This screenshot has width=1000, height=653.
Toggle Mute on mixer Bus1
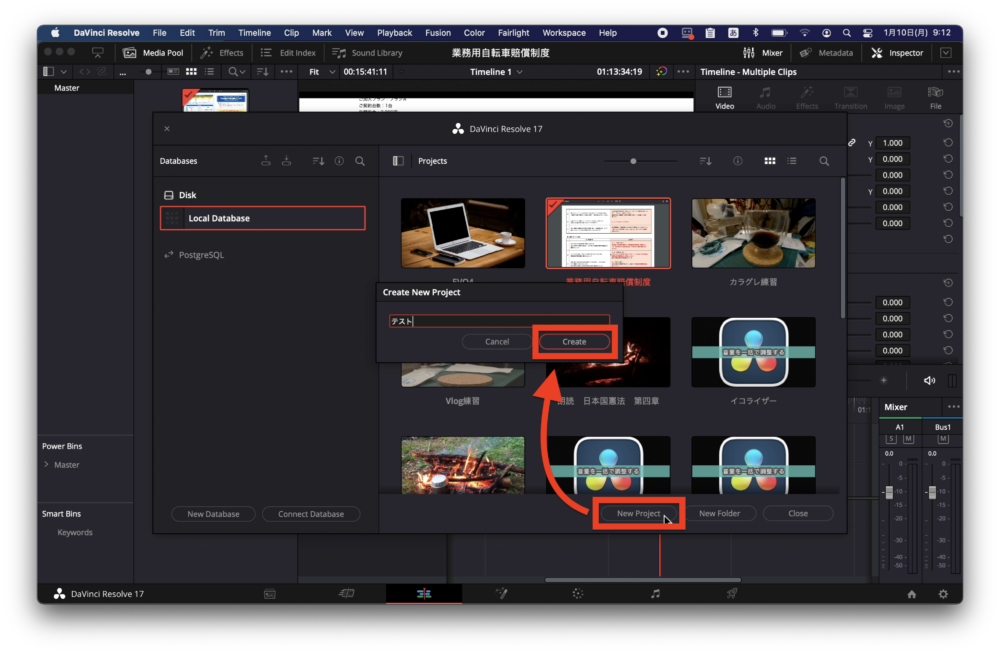coord(943,439)
